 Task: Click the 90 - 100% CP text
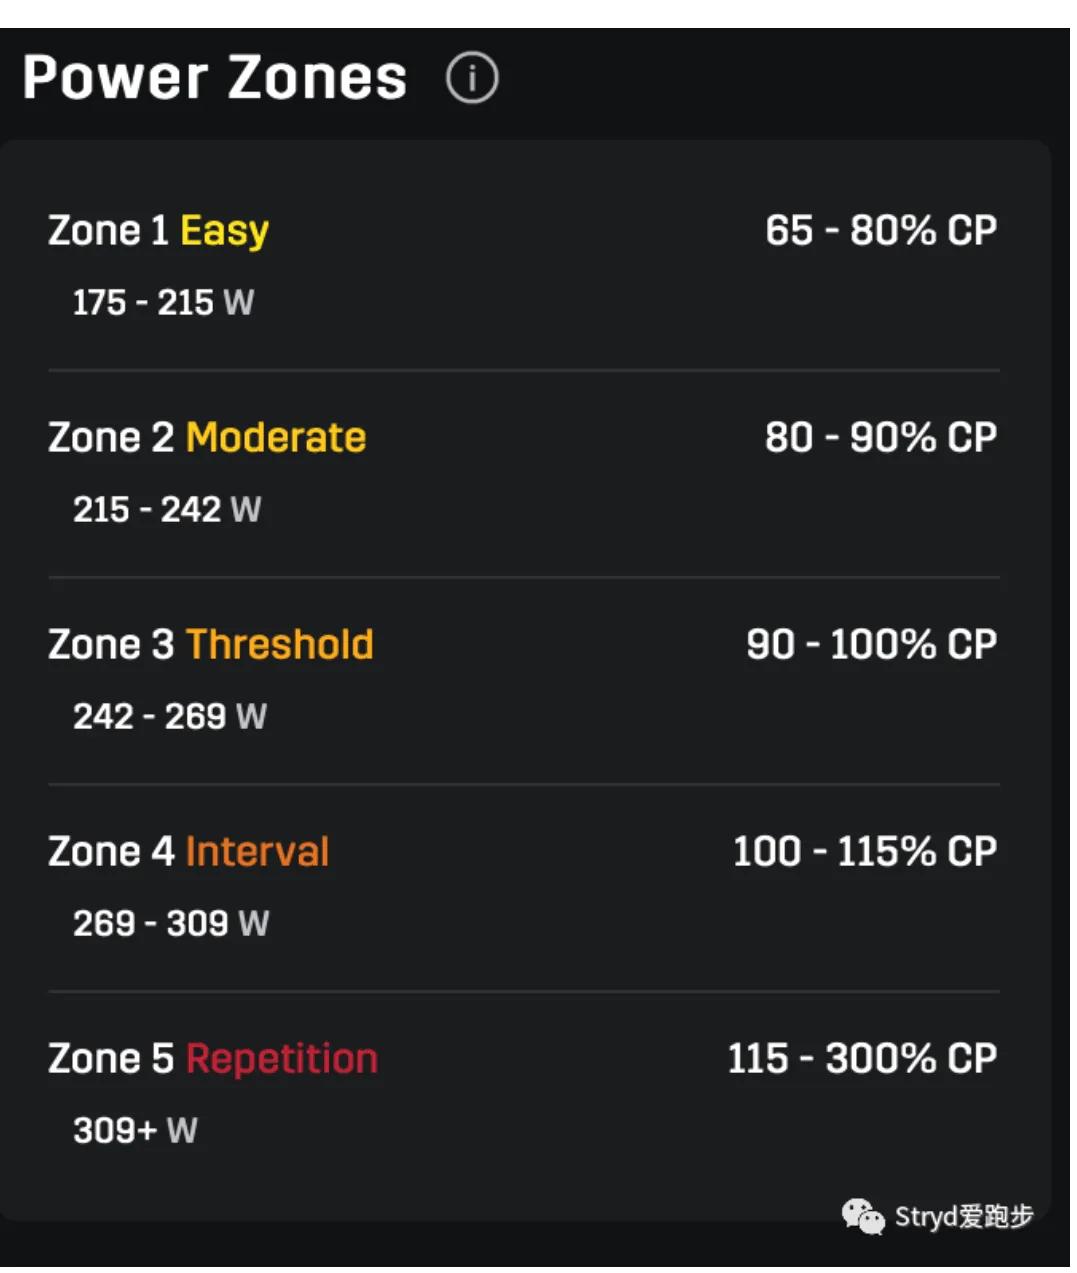871,645
